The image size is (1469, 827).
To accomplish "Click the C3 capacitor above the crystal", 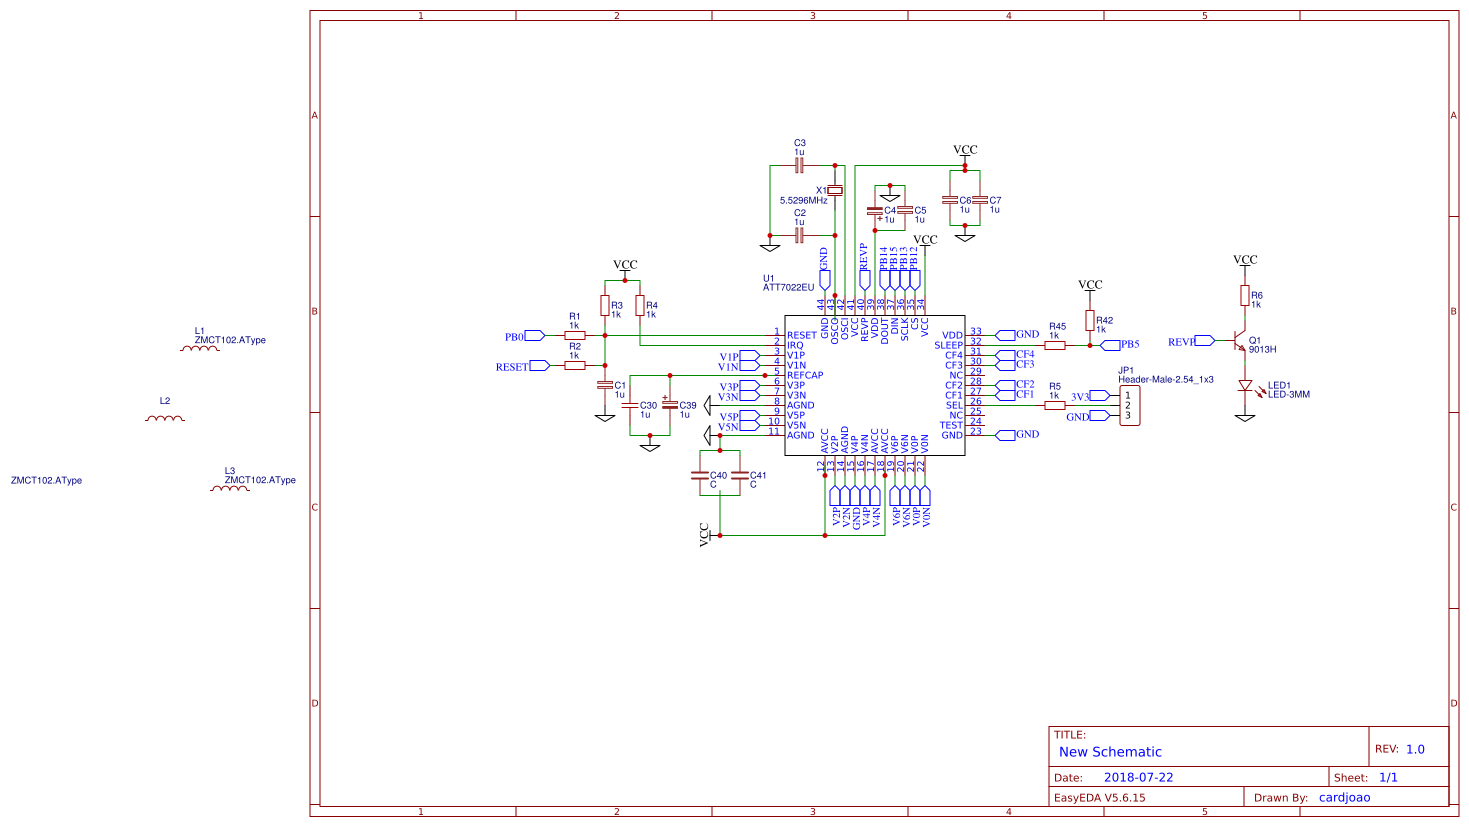I will pos(799,165).
